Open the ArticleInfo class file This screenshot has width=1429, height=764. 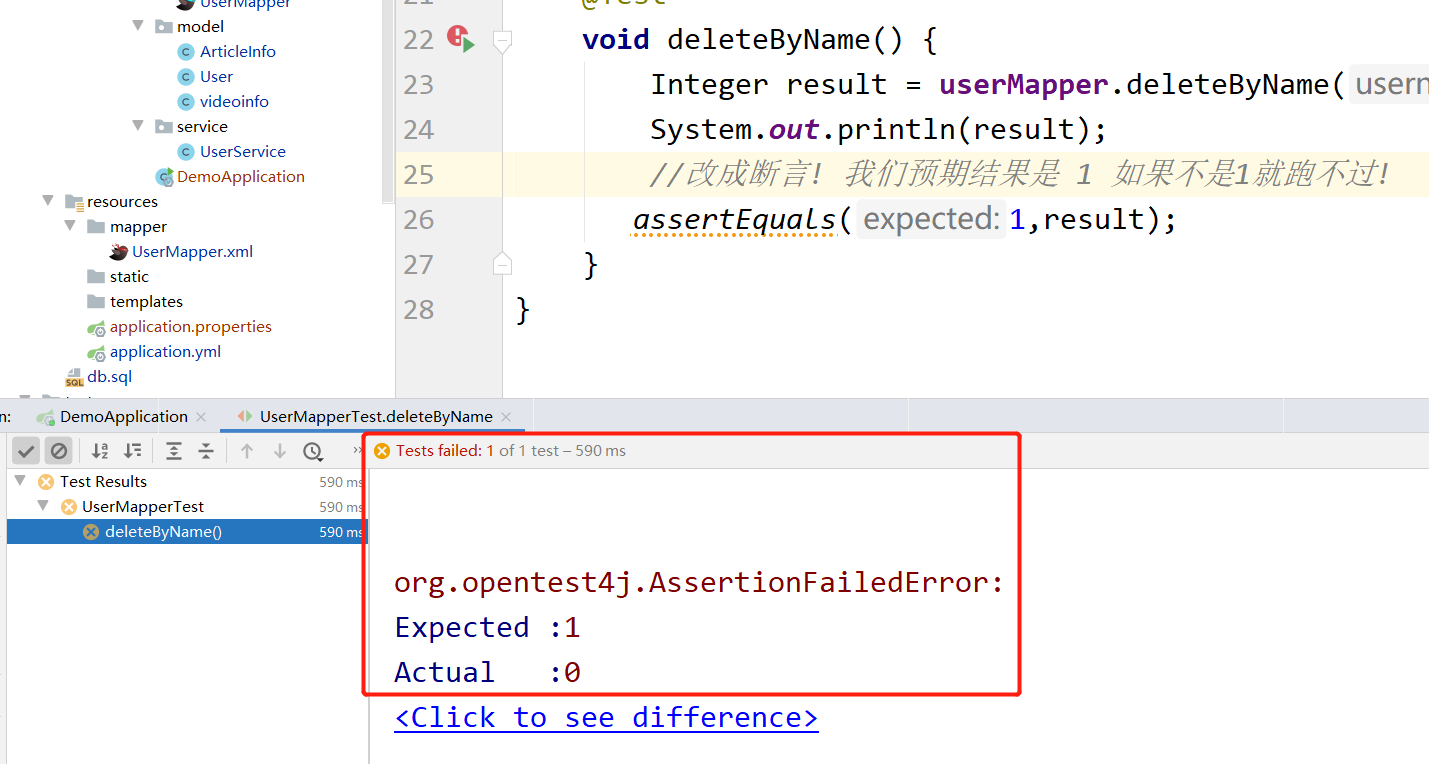[238, 51]
